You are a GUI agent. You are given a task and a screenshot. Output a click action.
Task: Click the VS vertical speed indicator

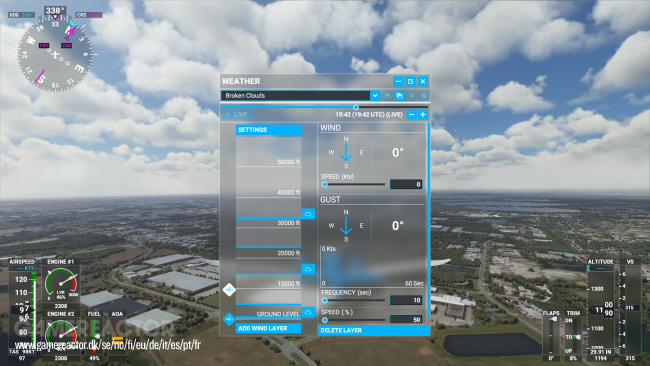click(630, 310)
